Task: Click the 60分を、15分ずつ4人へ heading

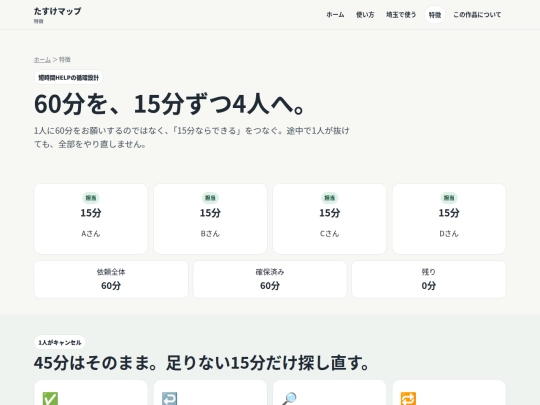Action: tap(169, 104)
